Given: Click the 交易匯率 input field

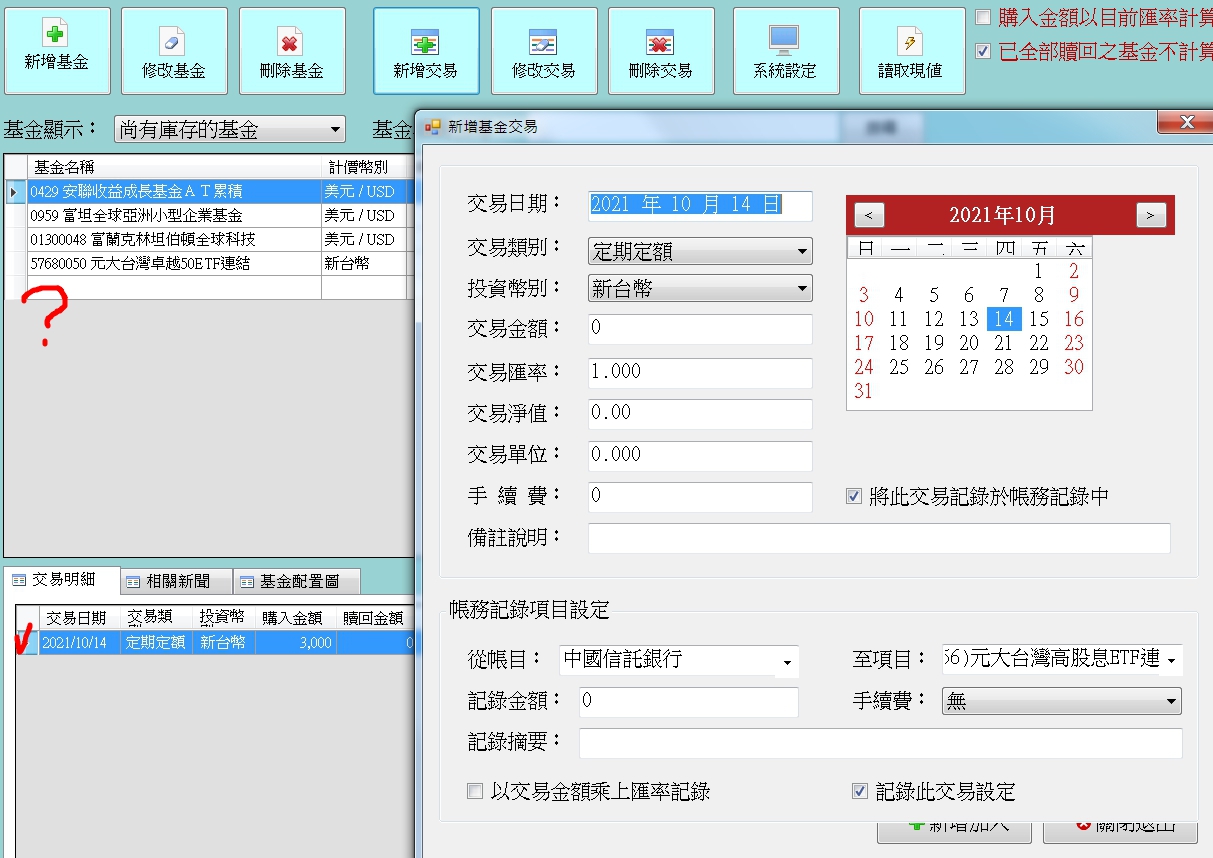Looking at the screenshot, I should tap(700, 372).
